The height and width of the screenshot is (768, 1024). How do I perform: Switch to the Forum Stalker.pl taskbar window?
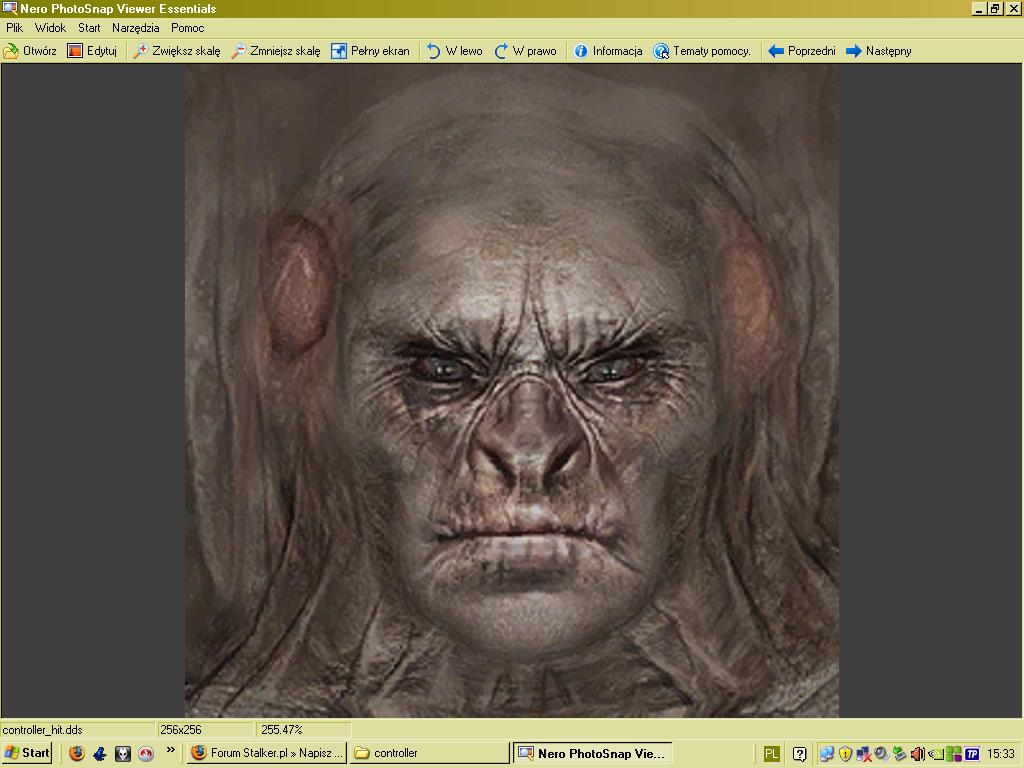(267, 753)
